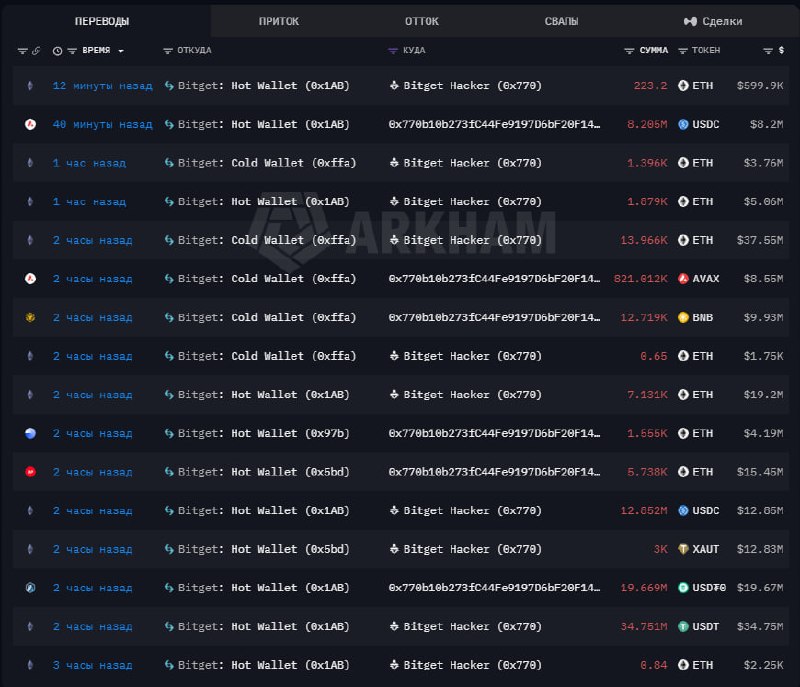Click 0x770b10b273... address in BNB row
800x687 pixels.
pyautogui.click(x=494, y=317)
